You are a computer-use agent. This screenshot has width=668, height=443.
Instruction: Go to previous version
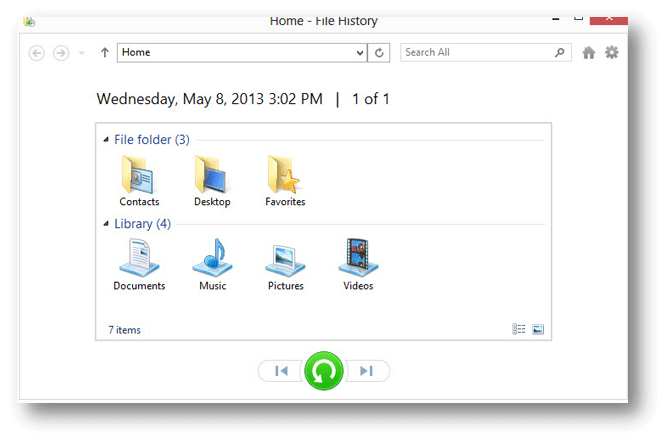pyautogui.click(x=281, y=371)
